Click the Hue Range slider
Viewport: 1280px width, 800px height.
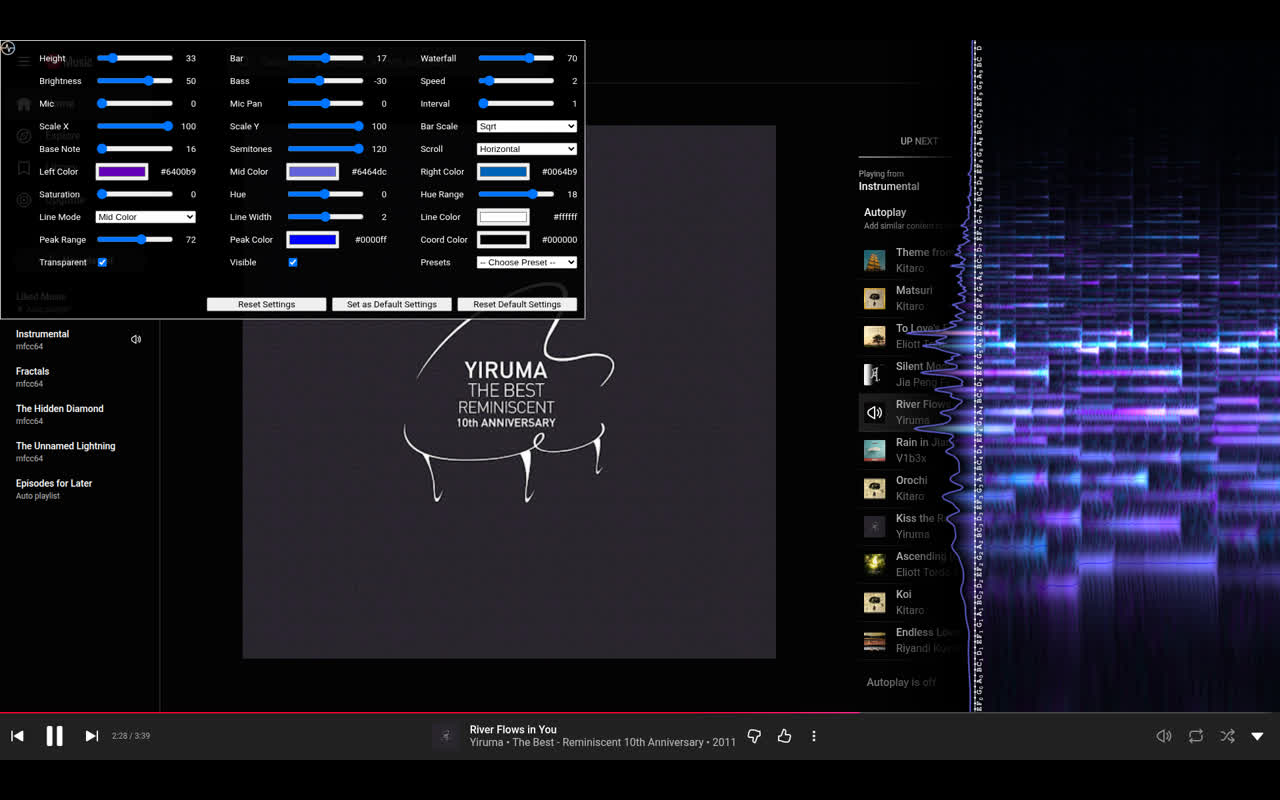pyautogui.click(x=516, y=194)
